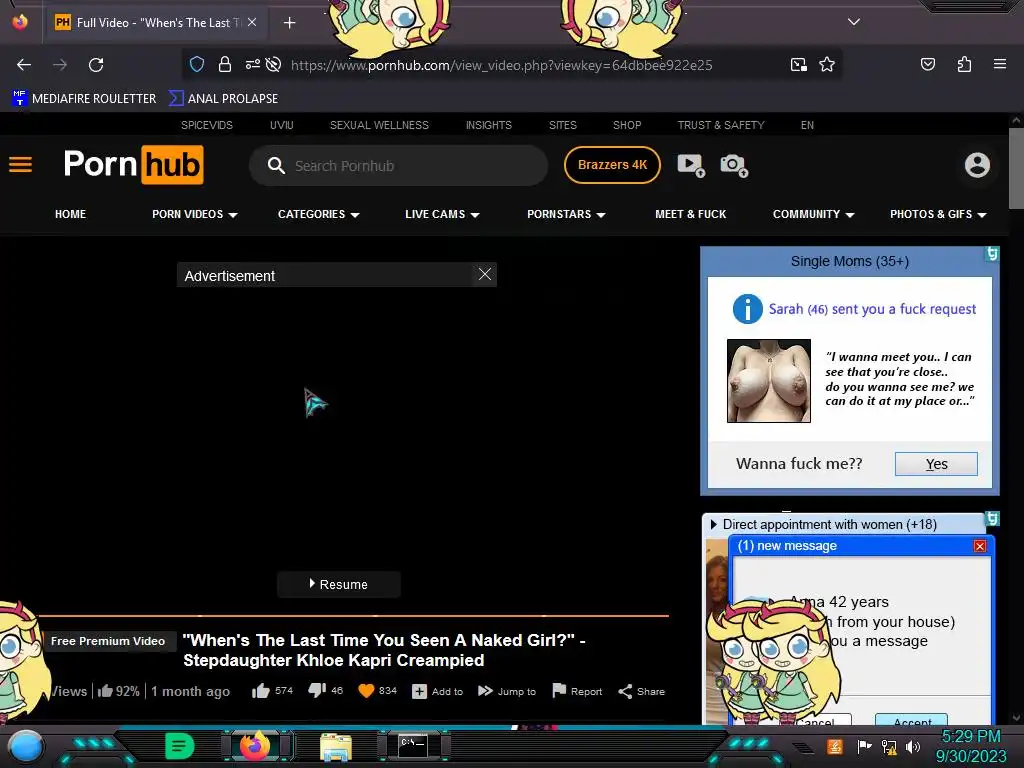The width and height of the screenshot is (1024, 768).
Task: Focus the site search field
Action: coord(398,165)
